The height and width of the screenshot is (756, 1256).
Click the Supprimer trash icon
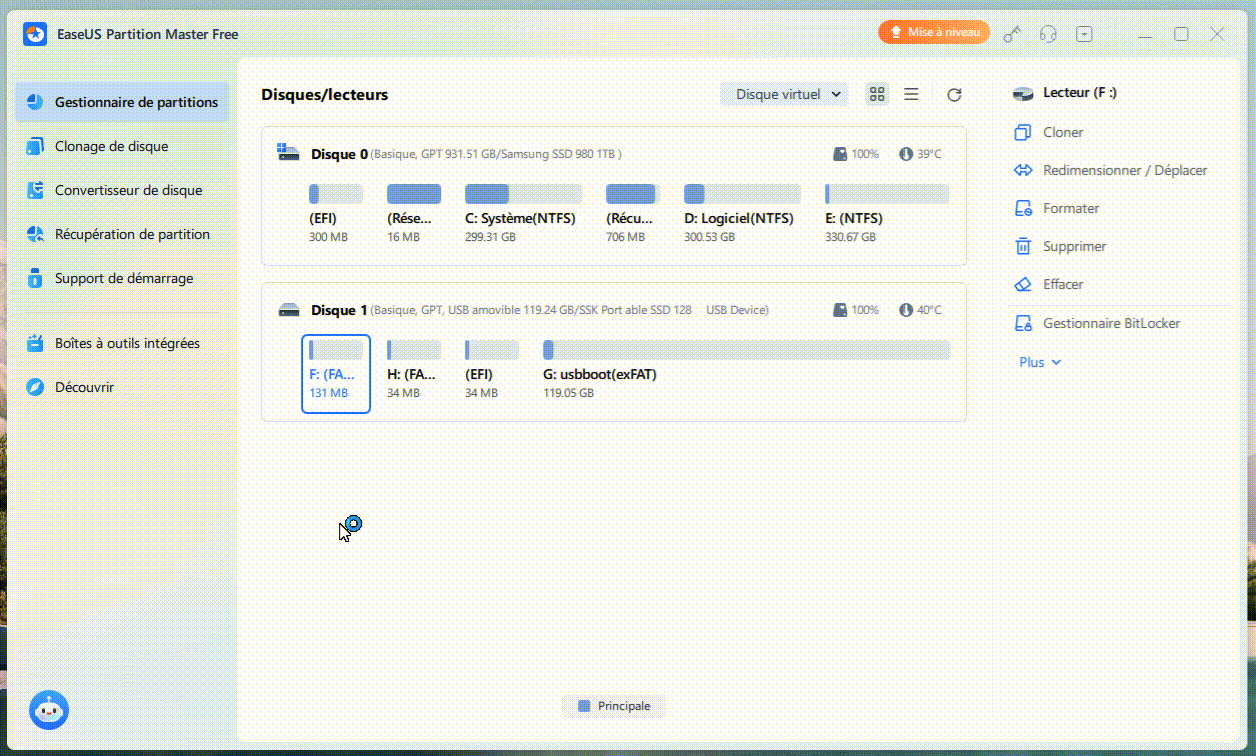pyautogui.click(x=1022, y=246)
